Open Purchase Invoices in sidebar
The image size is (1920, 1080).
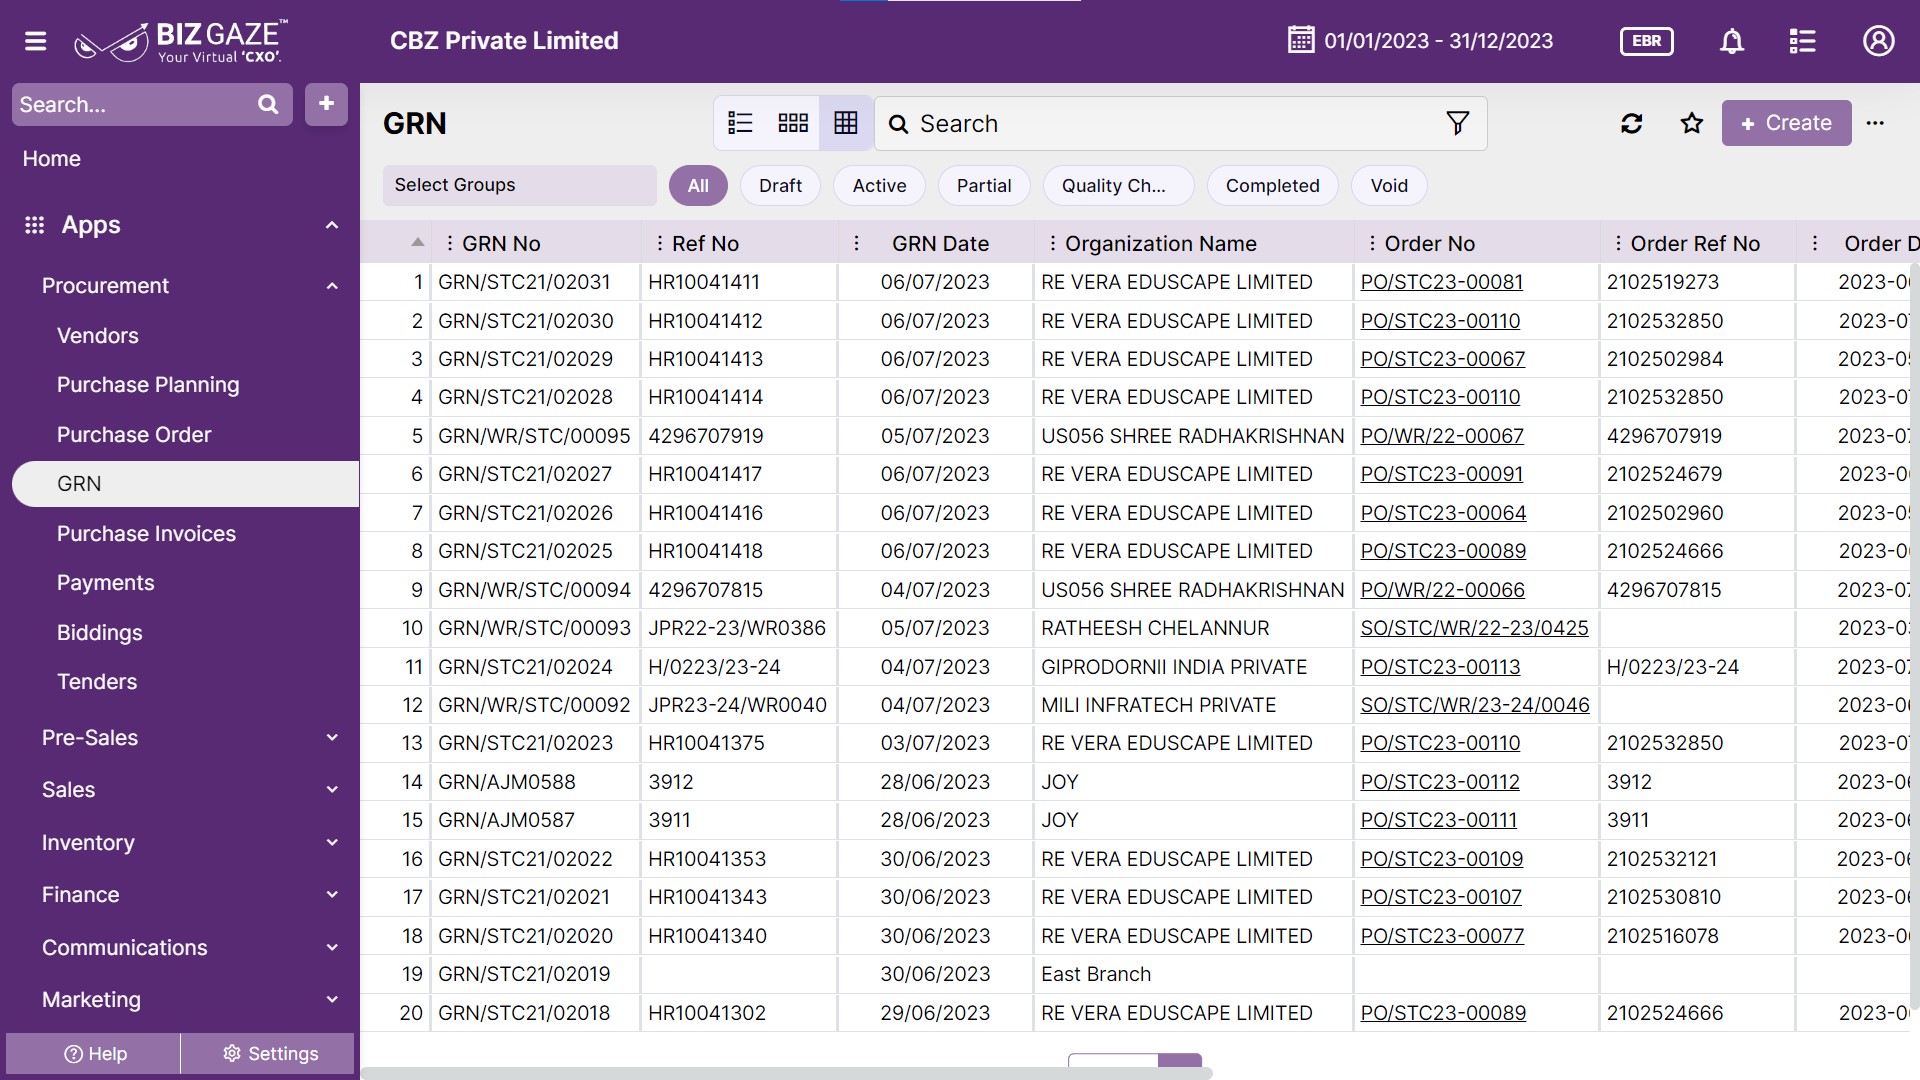[x=146, y=534]
